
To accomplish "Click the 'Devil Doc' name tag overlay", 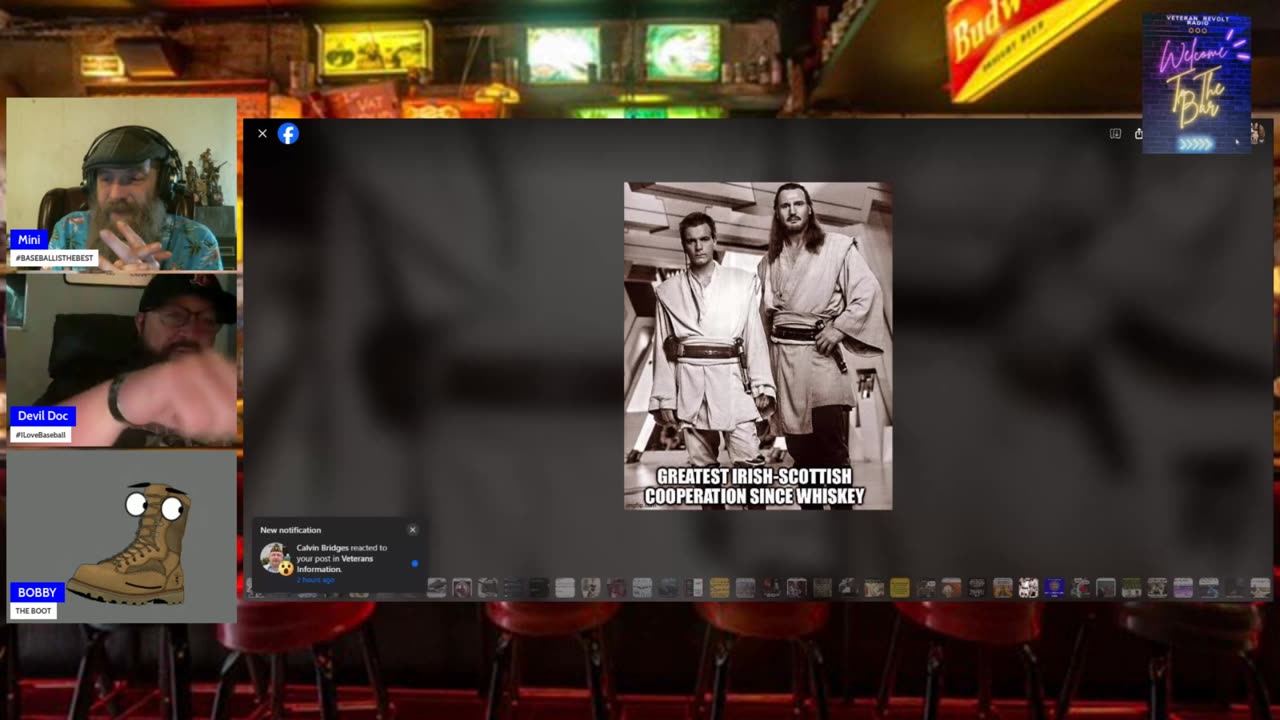I will pyautogui.click(x=43, y=416).
